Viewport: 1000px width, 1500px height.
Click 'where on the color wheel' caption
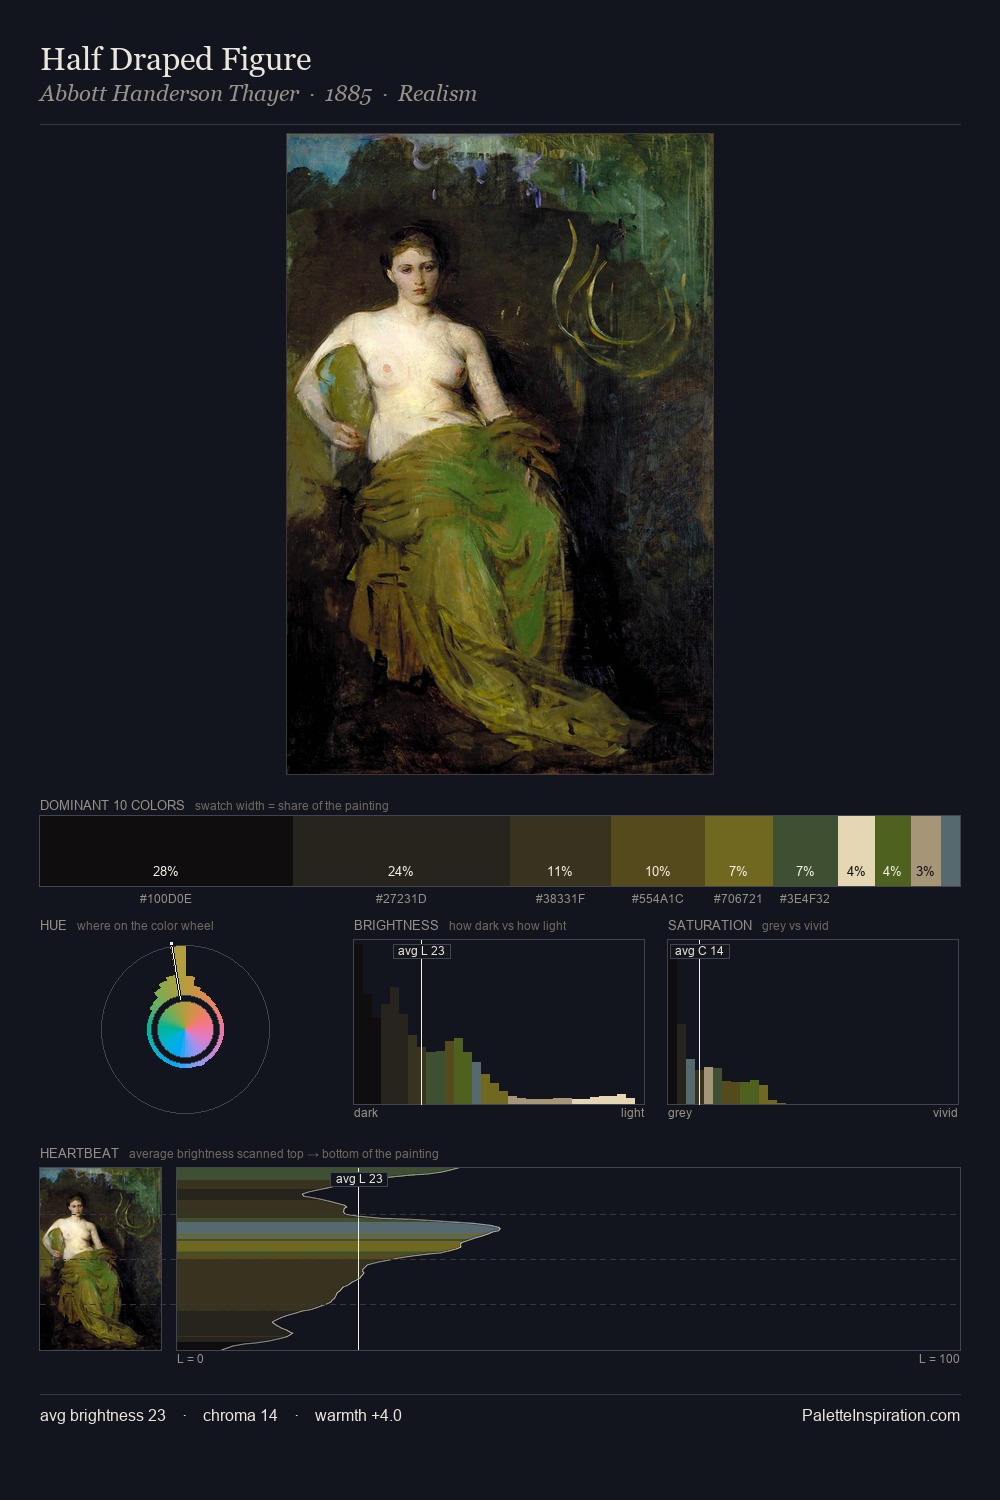coord(145,926)
